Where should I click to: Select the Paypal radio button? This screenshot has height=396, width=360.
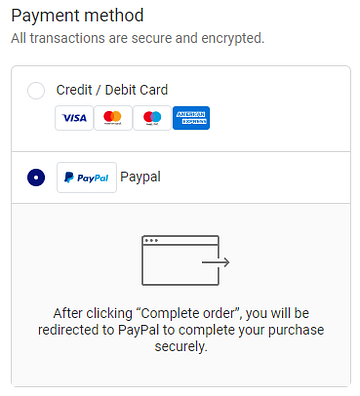point(36,177)
